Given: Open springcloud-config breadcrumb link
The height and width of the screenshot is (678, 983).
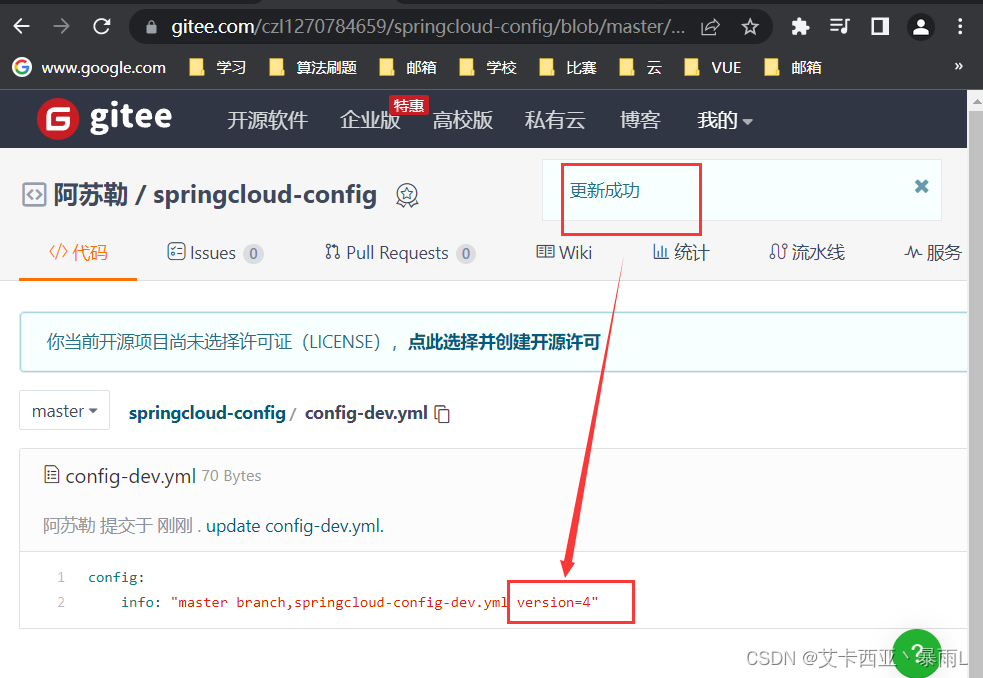Looking at the screenshot, I should pos(207,413).
